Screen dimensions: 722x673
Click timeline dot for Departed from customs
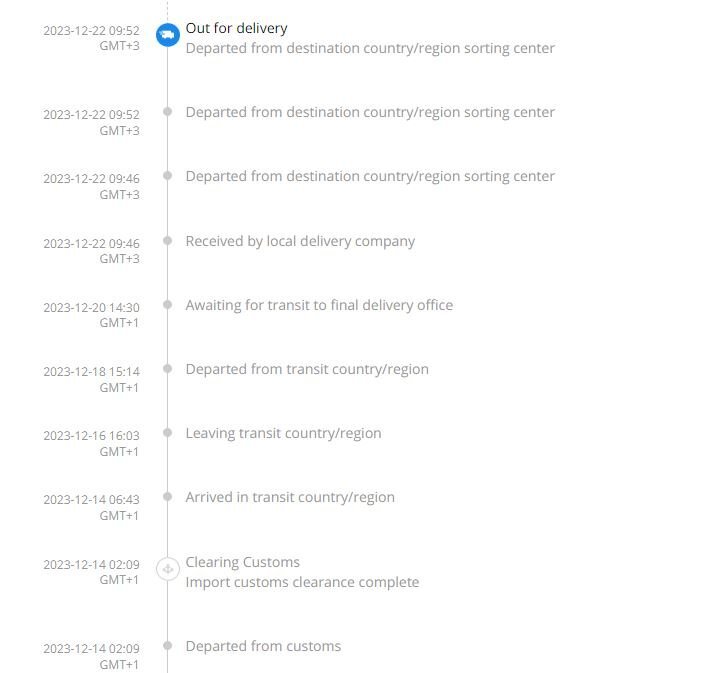[168, 645]
